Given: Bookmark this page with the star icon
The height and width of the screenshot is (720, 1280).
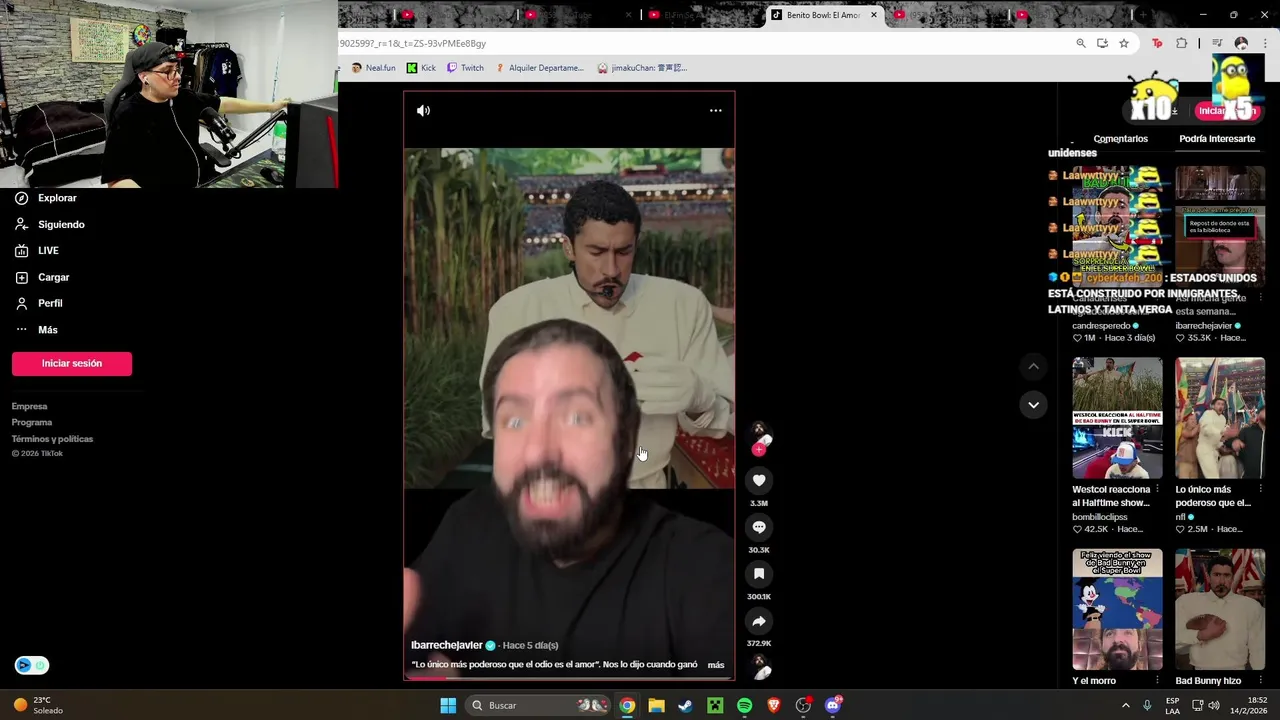Looking at the screenshot, I should 1124,44.
